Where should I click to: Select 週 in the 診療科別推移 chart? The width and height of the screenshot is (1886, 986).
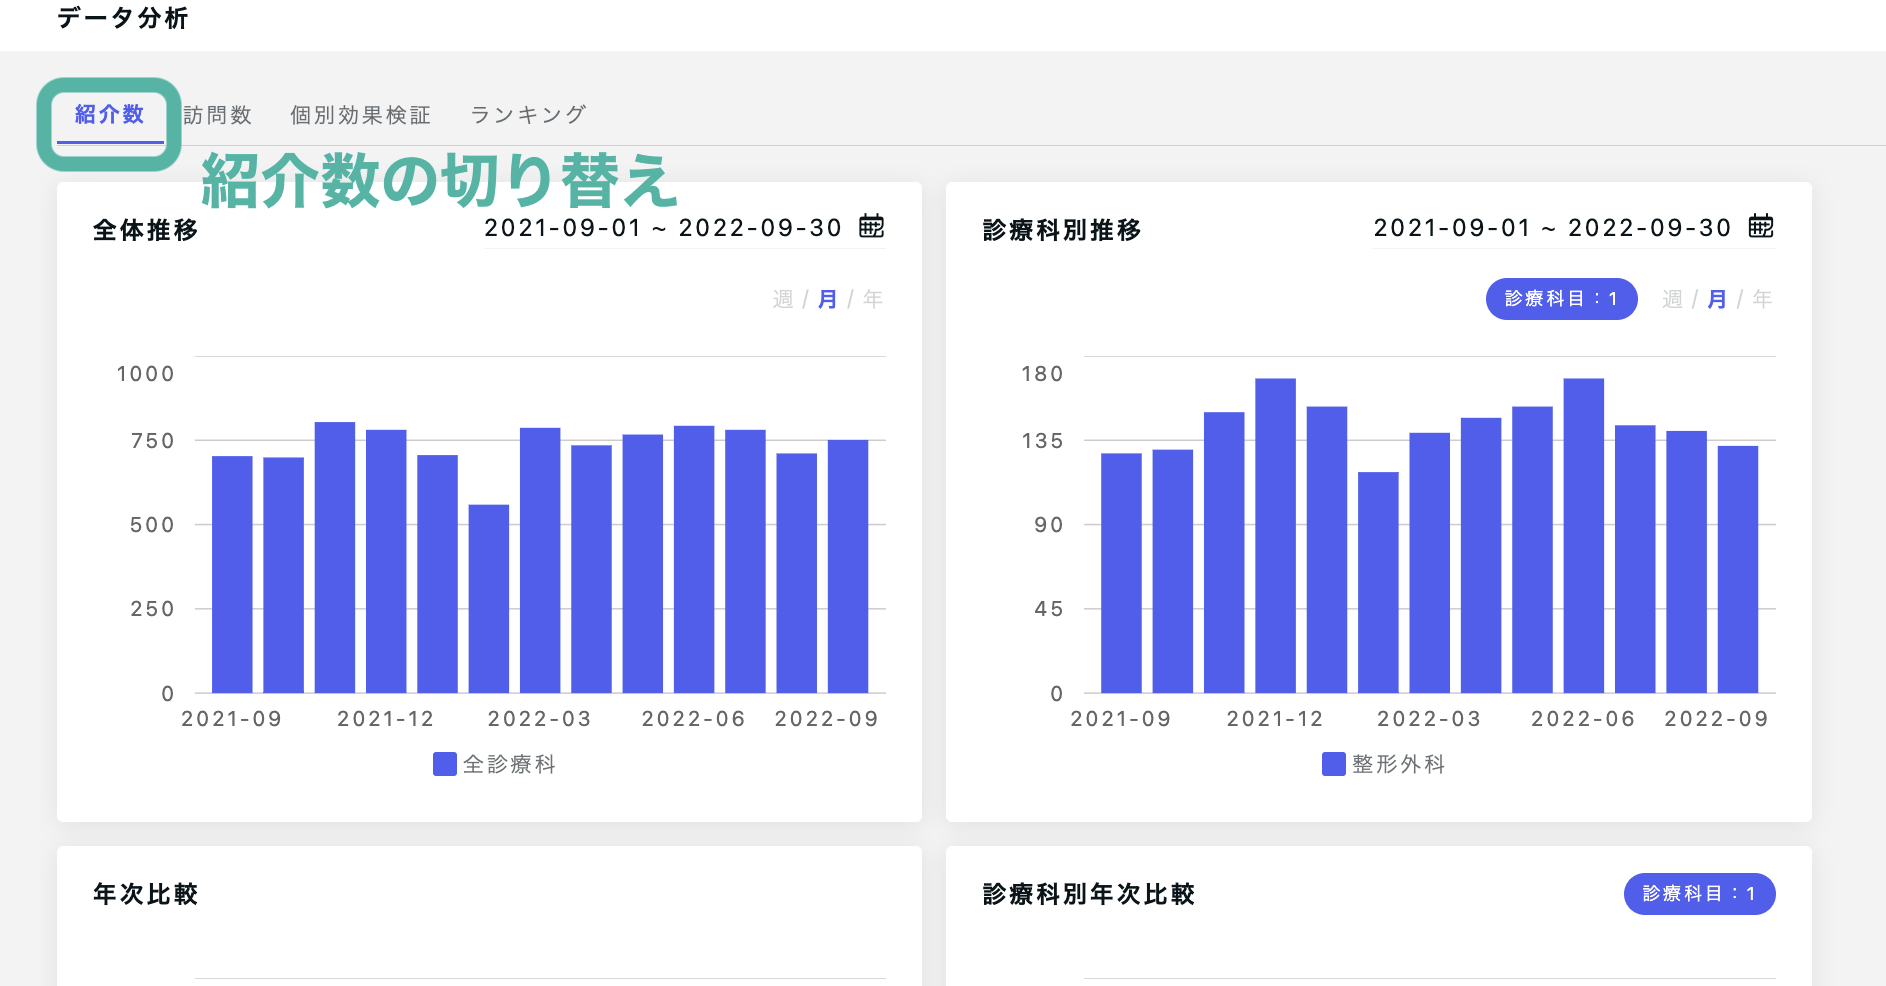(1672, 299)
